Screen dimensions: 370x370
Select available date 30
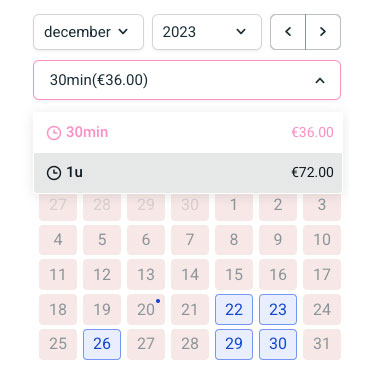(278, 344)
